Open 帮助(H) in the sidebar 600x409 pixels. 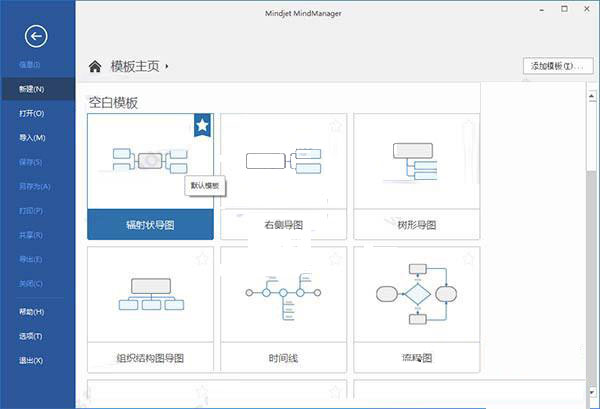click(32, 312)
